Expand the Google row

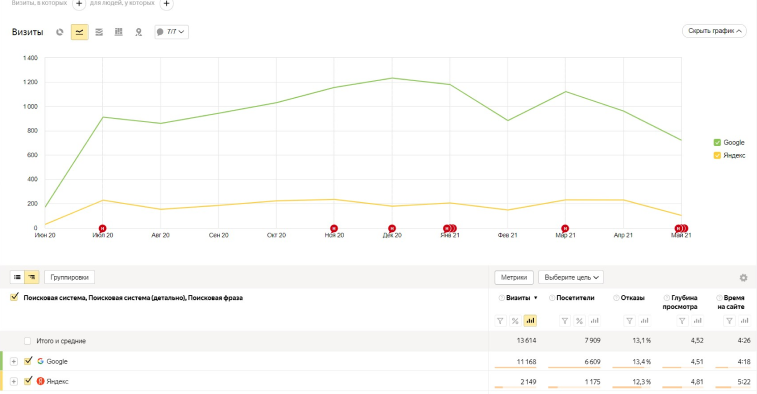coord(14,361)
